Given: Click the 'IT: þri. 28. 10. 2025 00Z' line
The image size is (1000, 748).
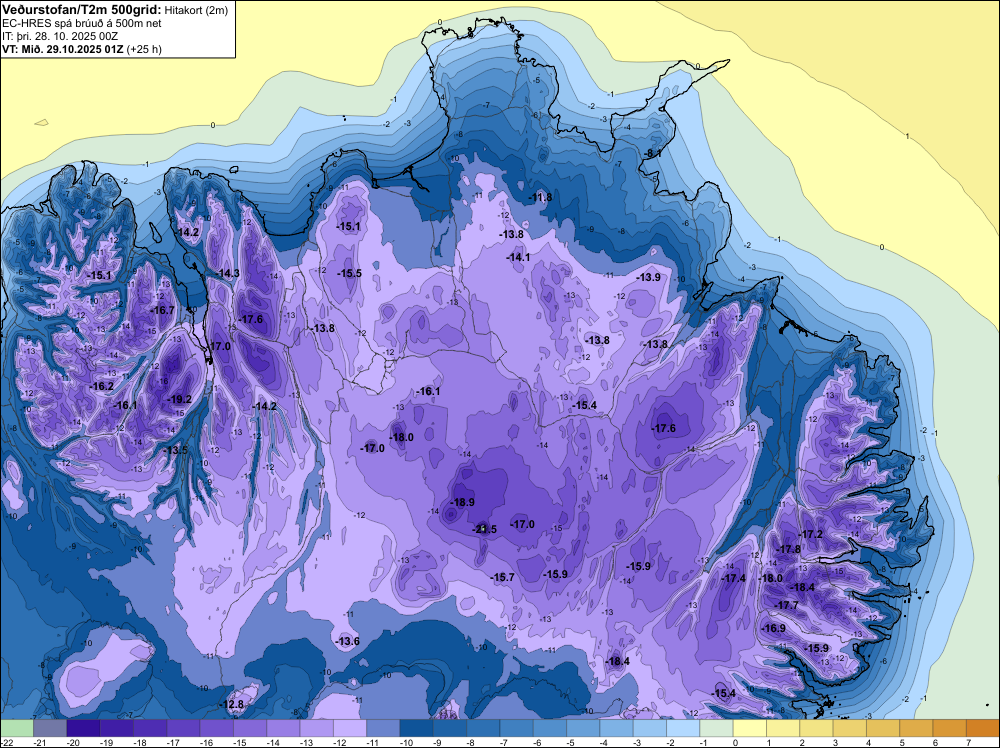Looking at the screenshot, I should point(60,36).
